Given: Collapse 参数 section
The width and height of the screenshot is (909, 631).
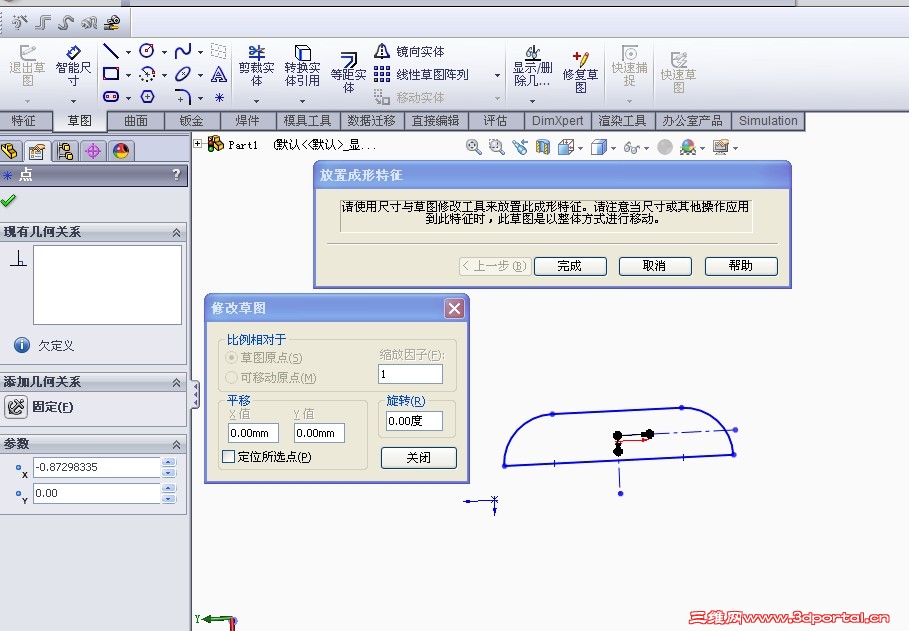Looking at the screenshot, I should [x=176, y=445].
